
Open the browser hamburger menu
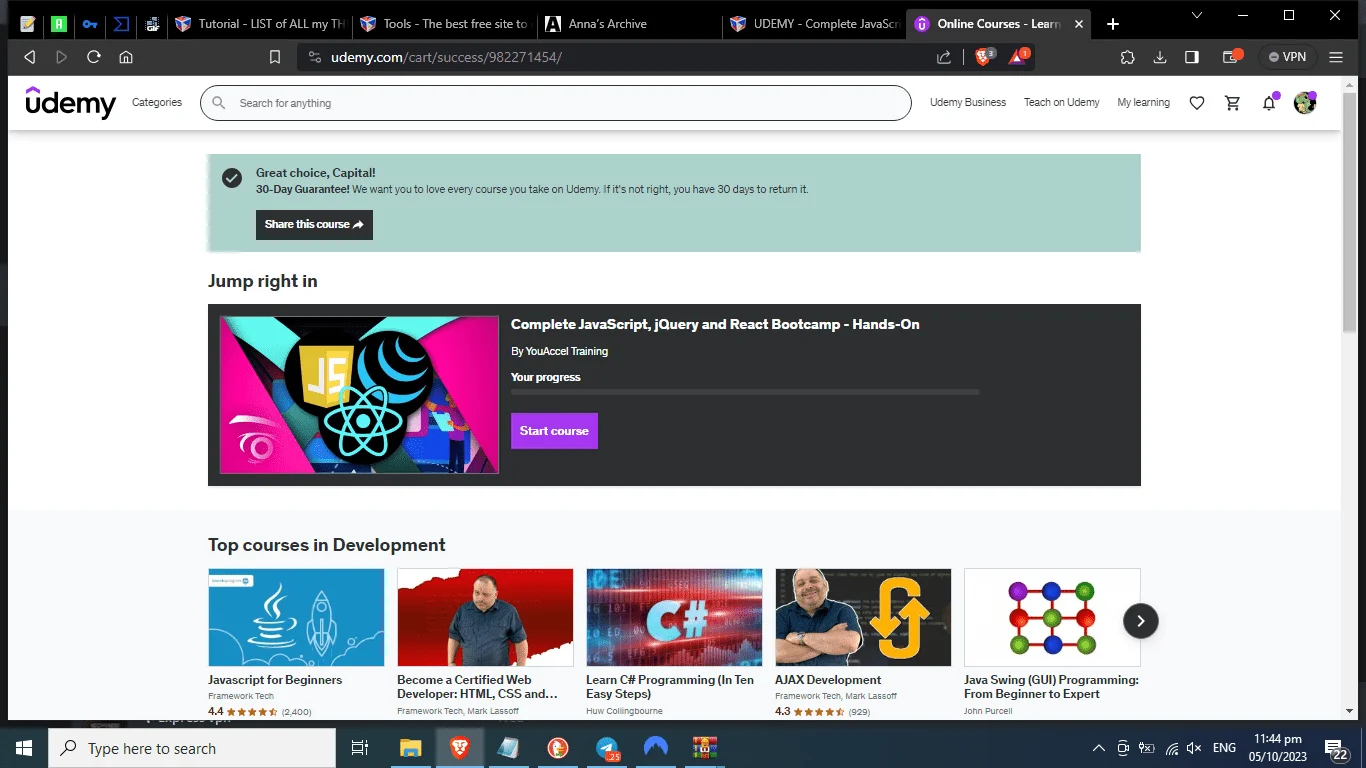(1336, 57)
